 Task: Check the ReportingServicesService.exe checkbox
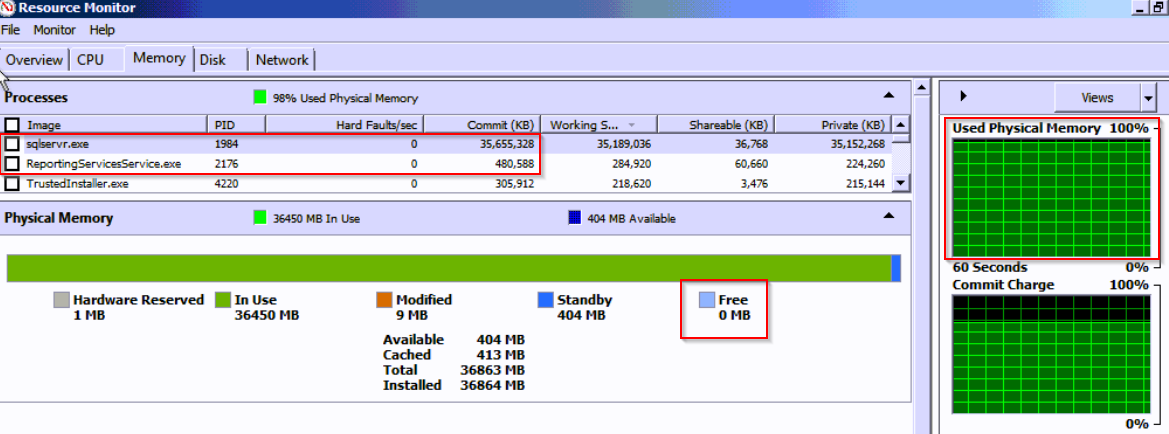[12, 163]
